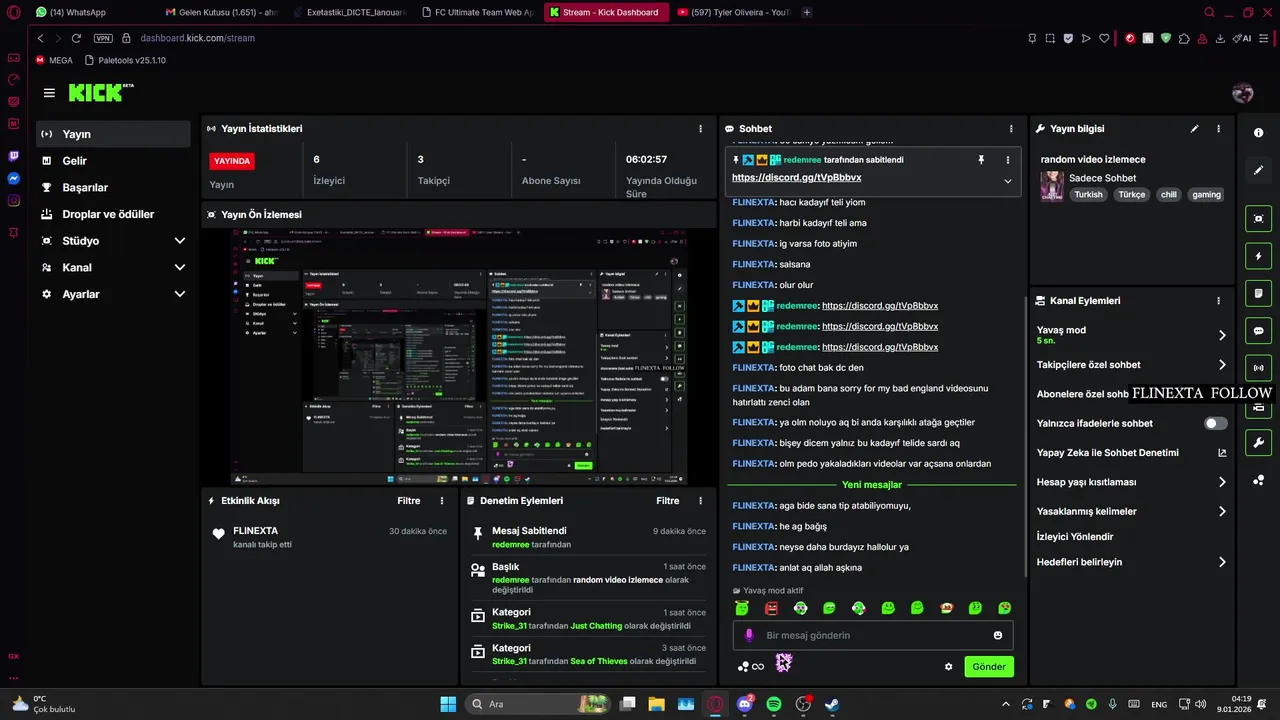
Task: Click the Kick logo
Action: [x=97, y=92]
